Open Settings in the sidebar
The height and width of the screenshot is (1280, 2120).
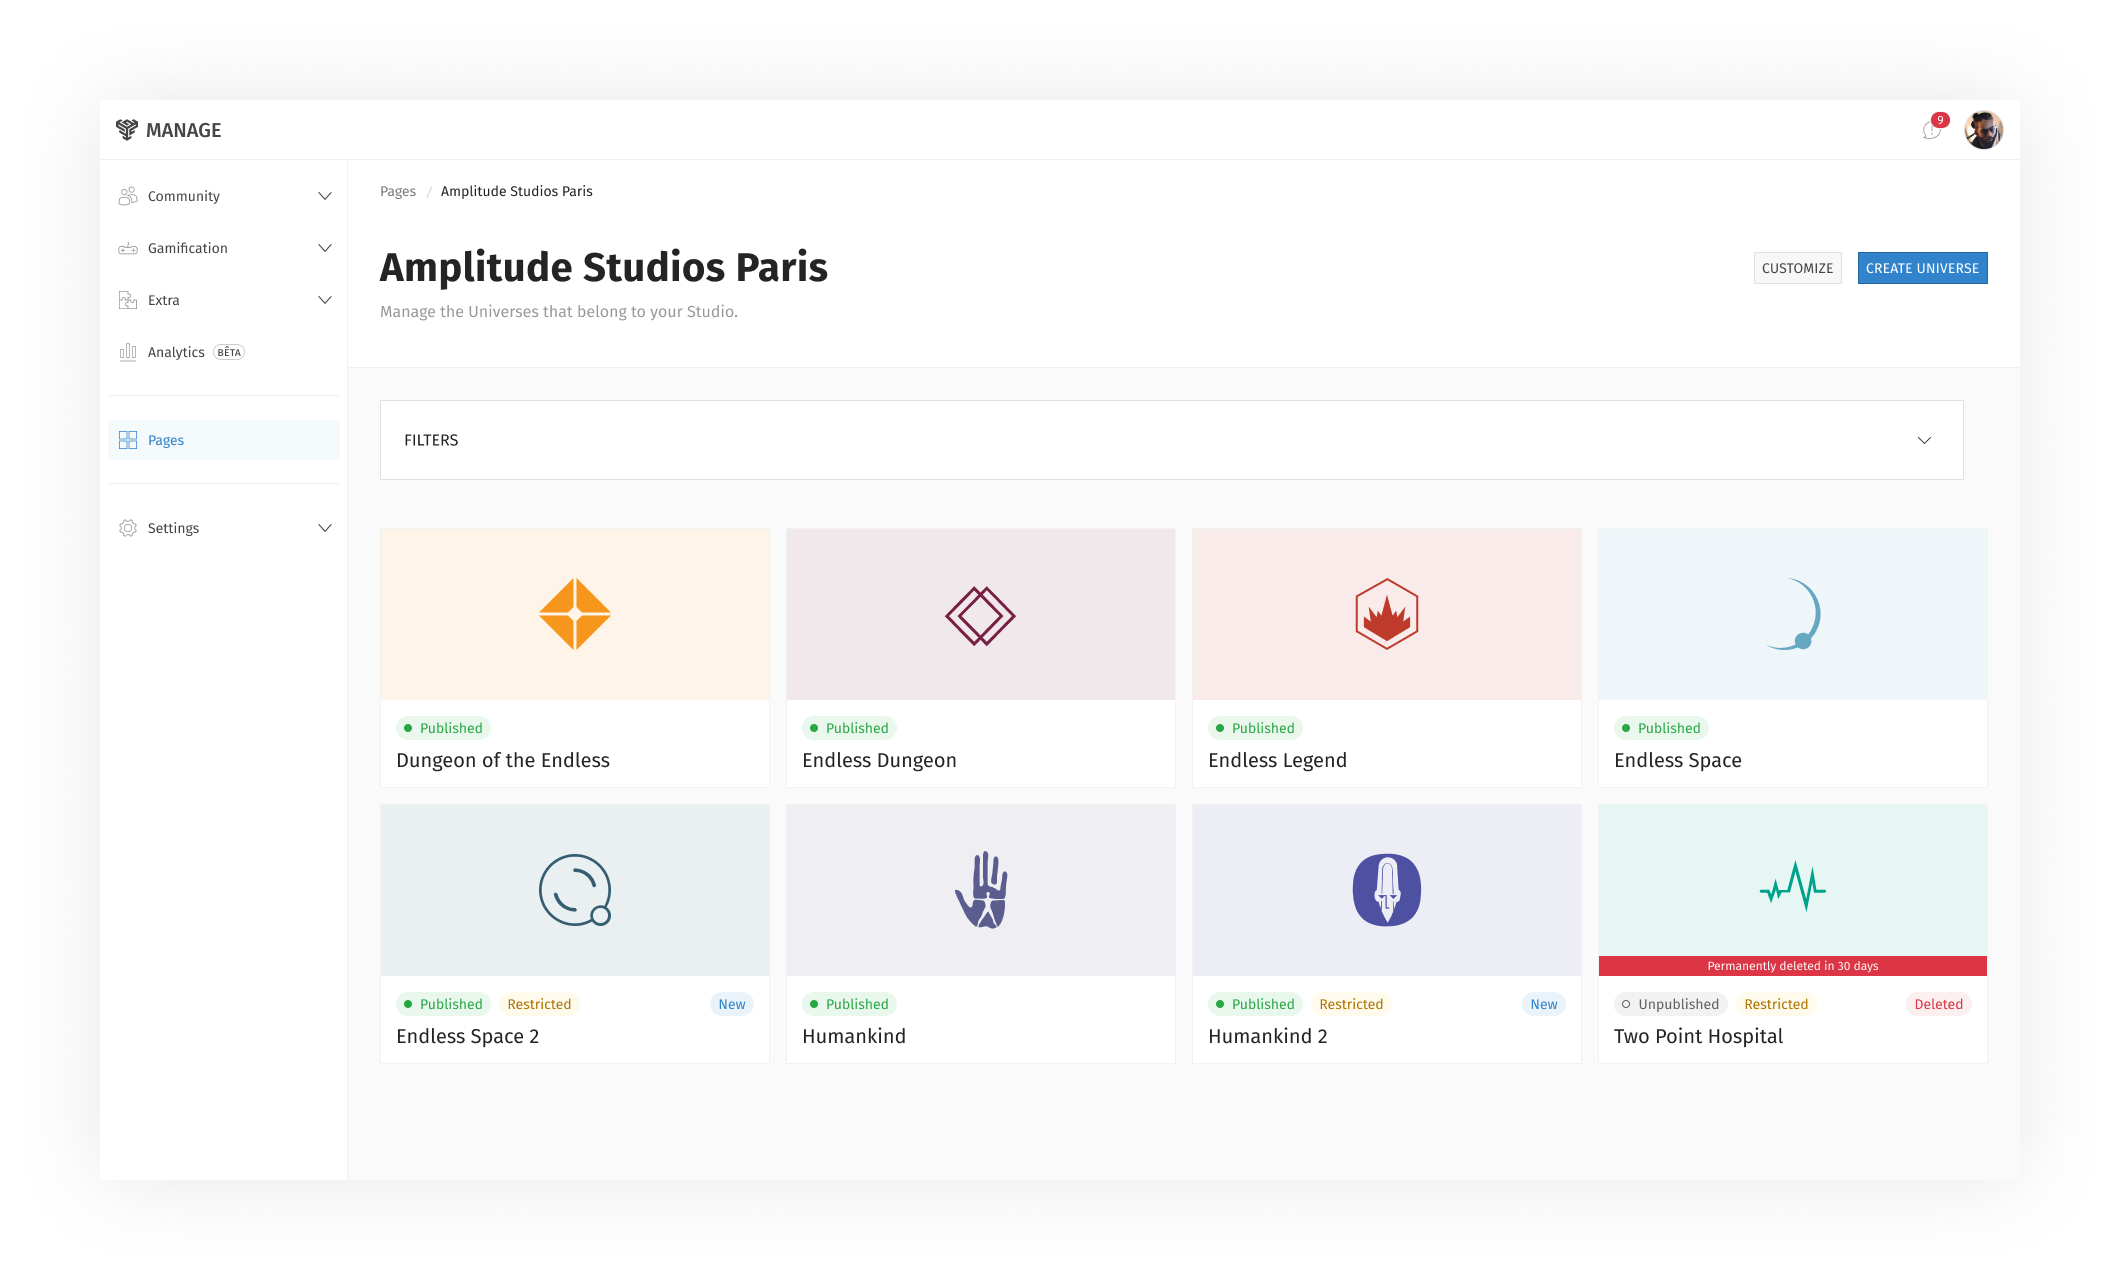224,528
